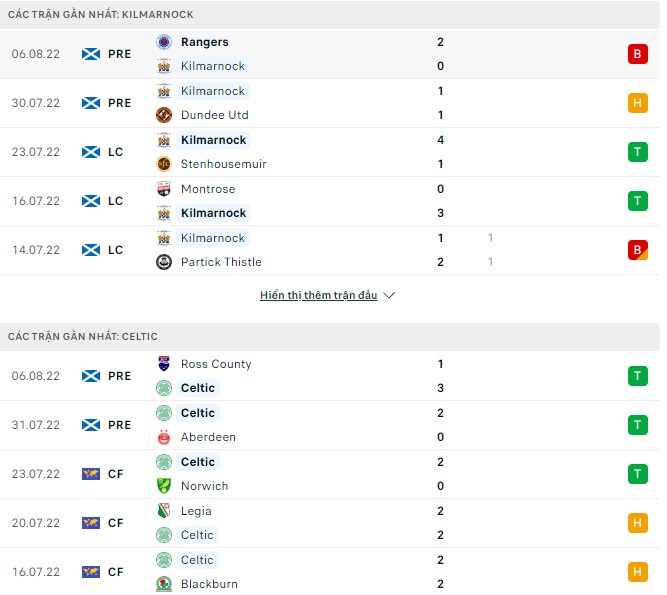Click the Dundee Utd team logo

165,115
